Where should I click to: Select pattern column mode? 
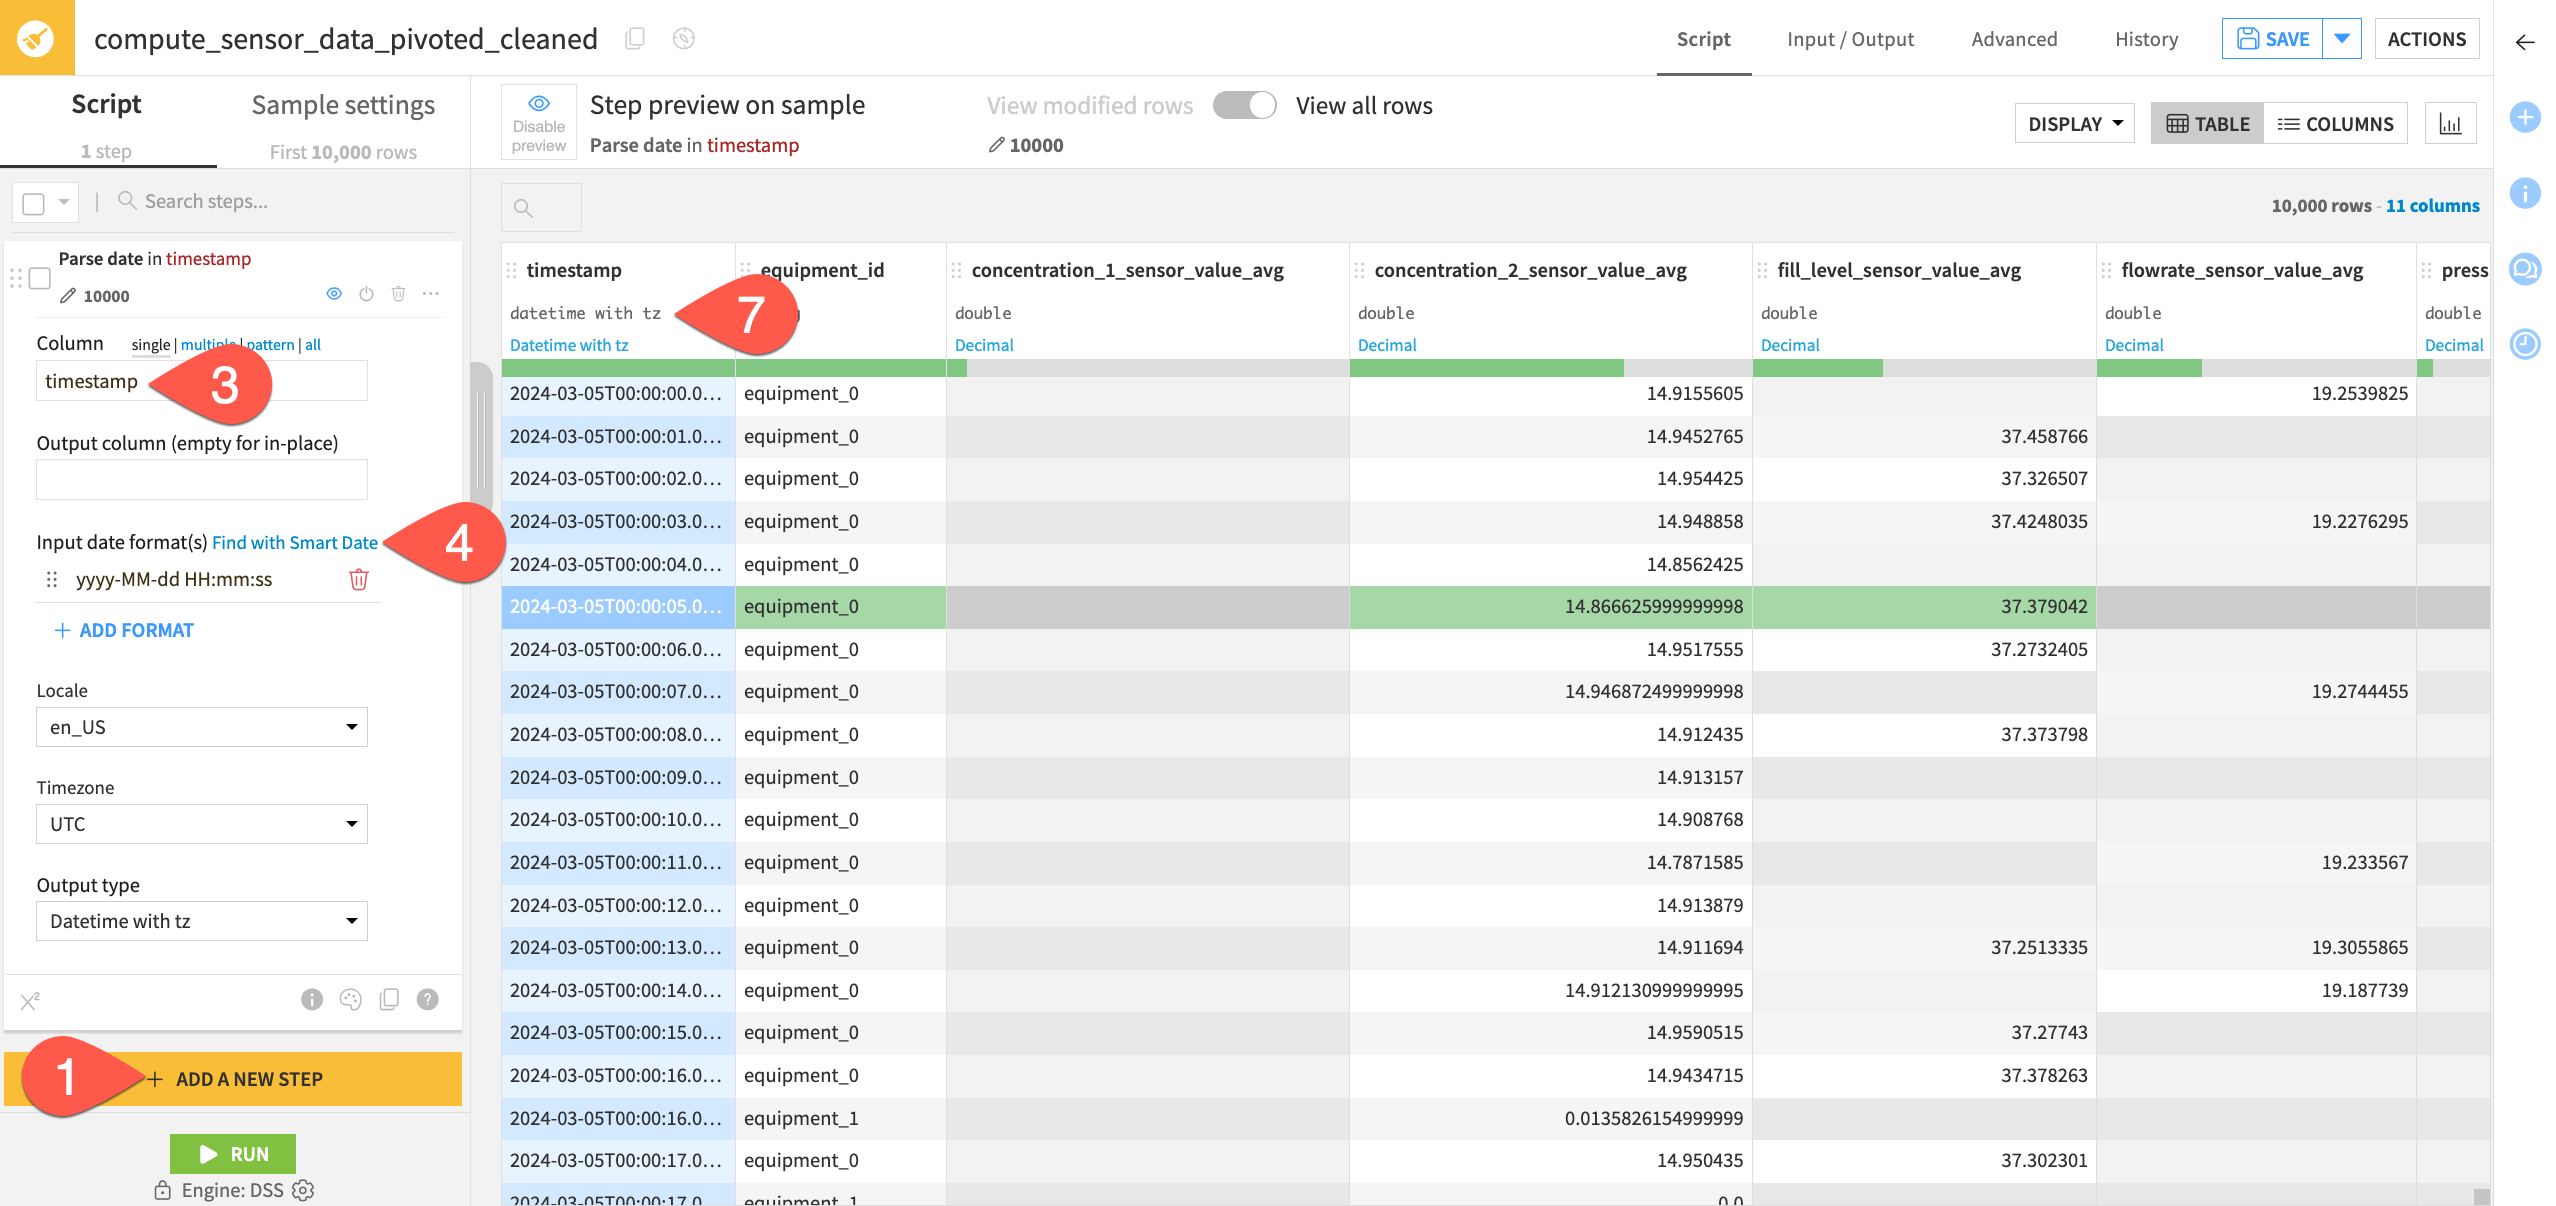(270, 345)
